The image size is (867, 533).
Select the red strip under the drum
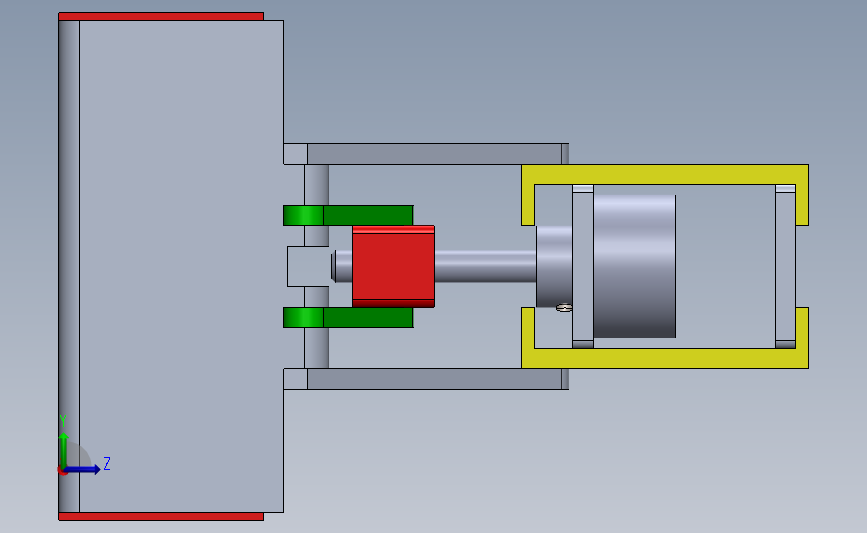click(x=161, y=516)
